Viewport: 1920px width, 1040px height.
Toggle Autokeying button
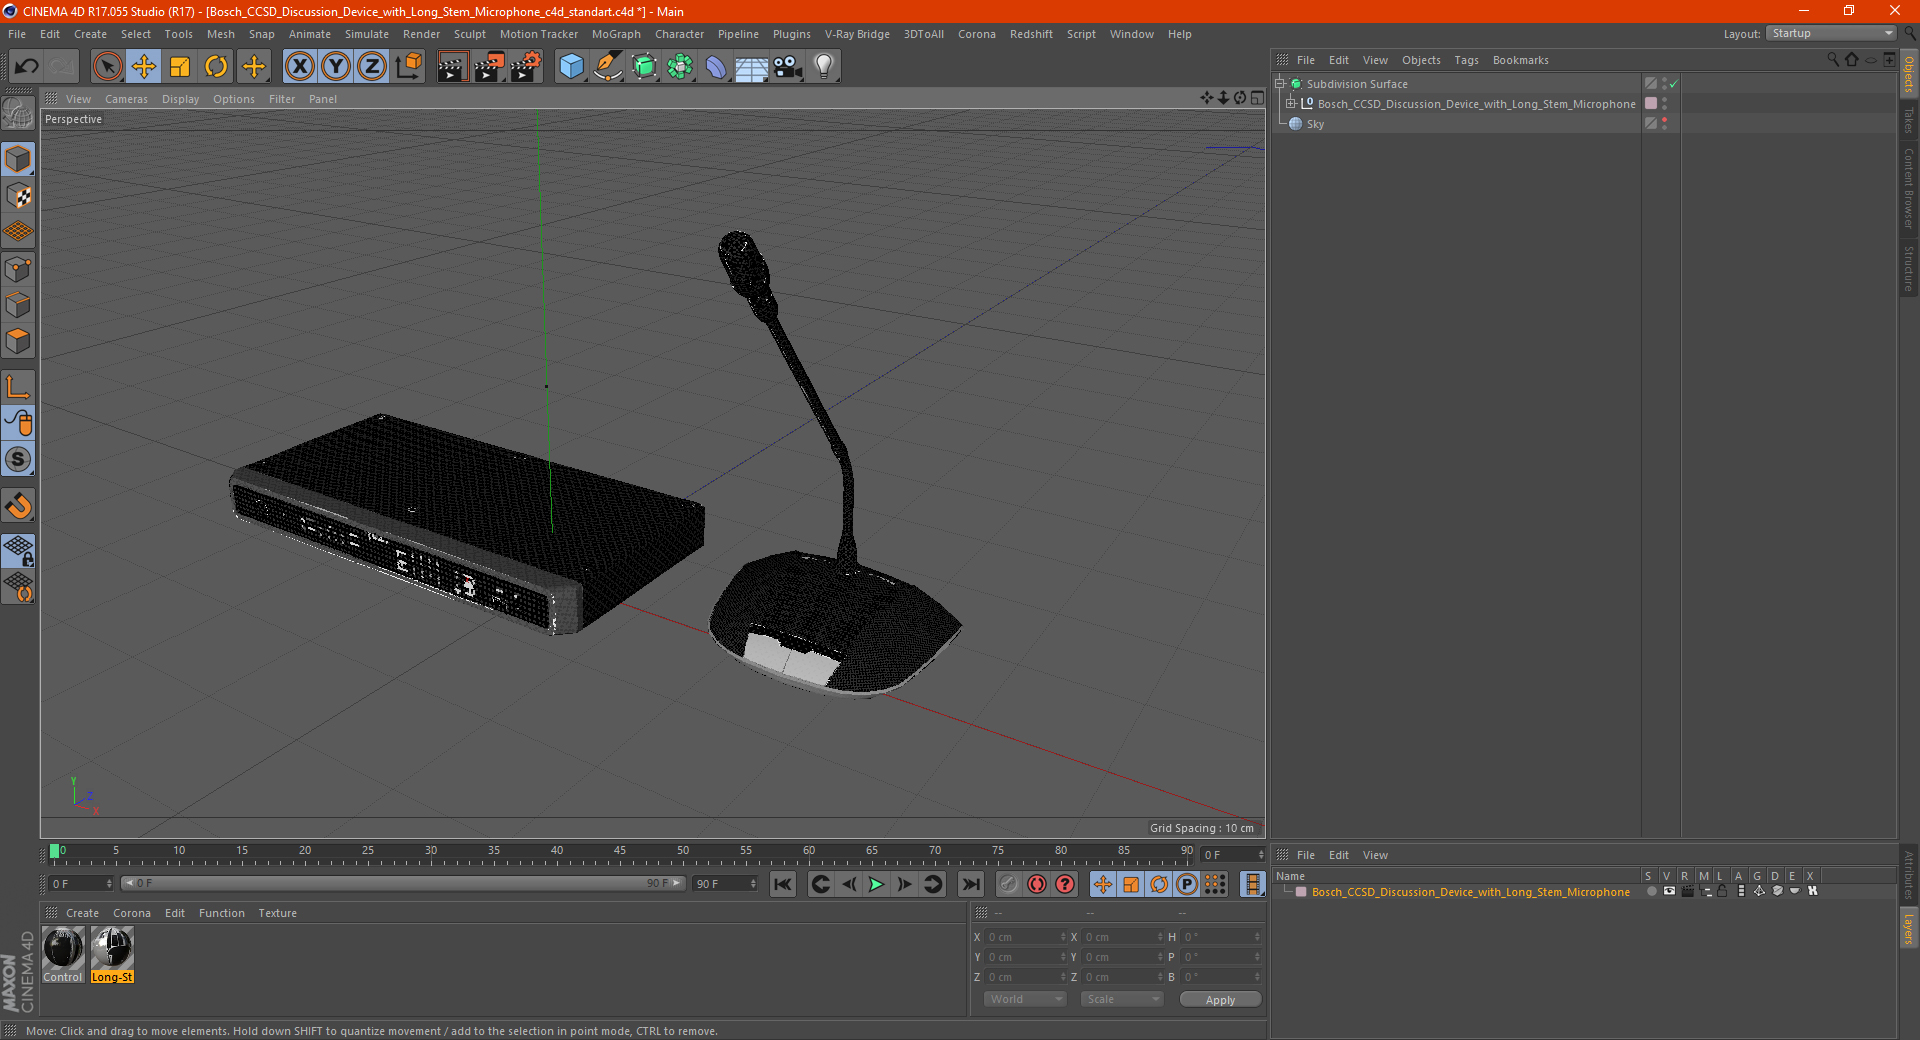1037,884
